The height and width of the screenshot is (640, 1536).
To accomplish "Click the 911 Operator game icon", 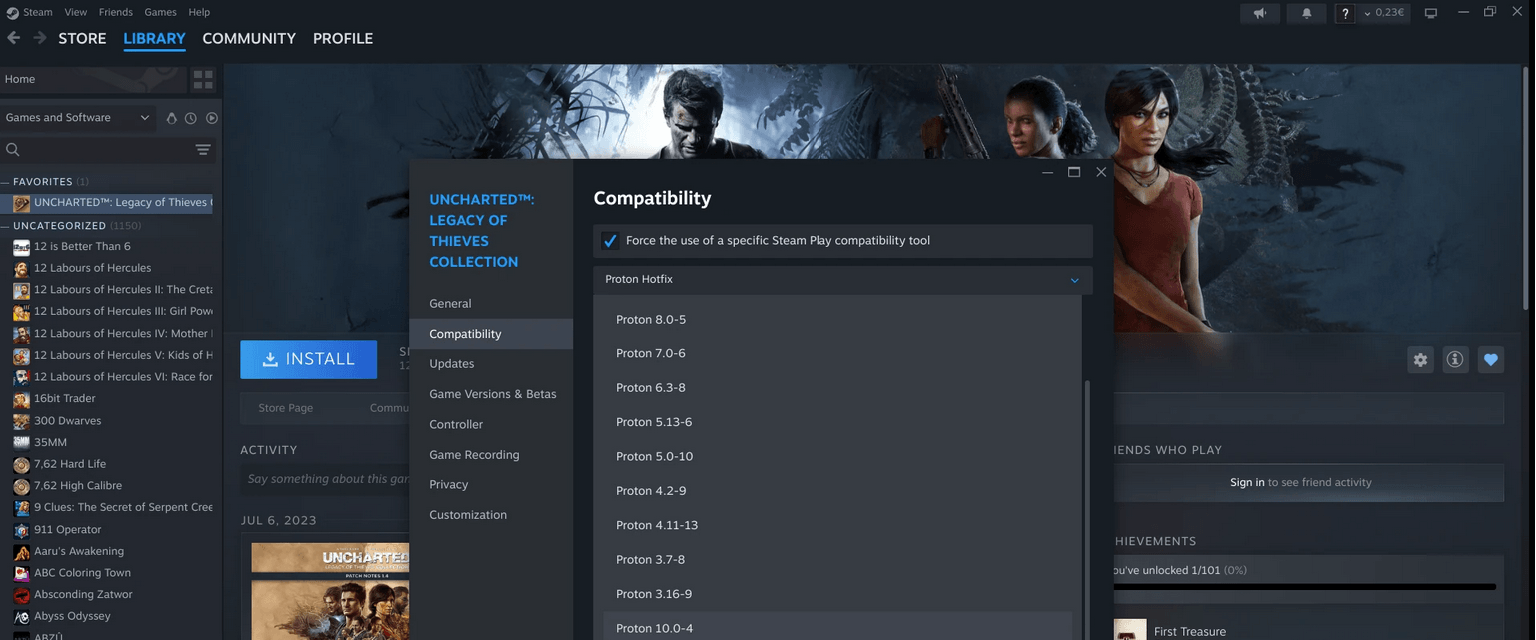I will (x=21, y=530).
